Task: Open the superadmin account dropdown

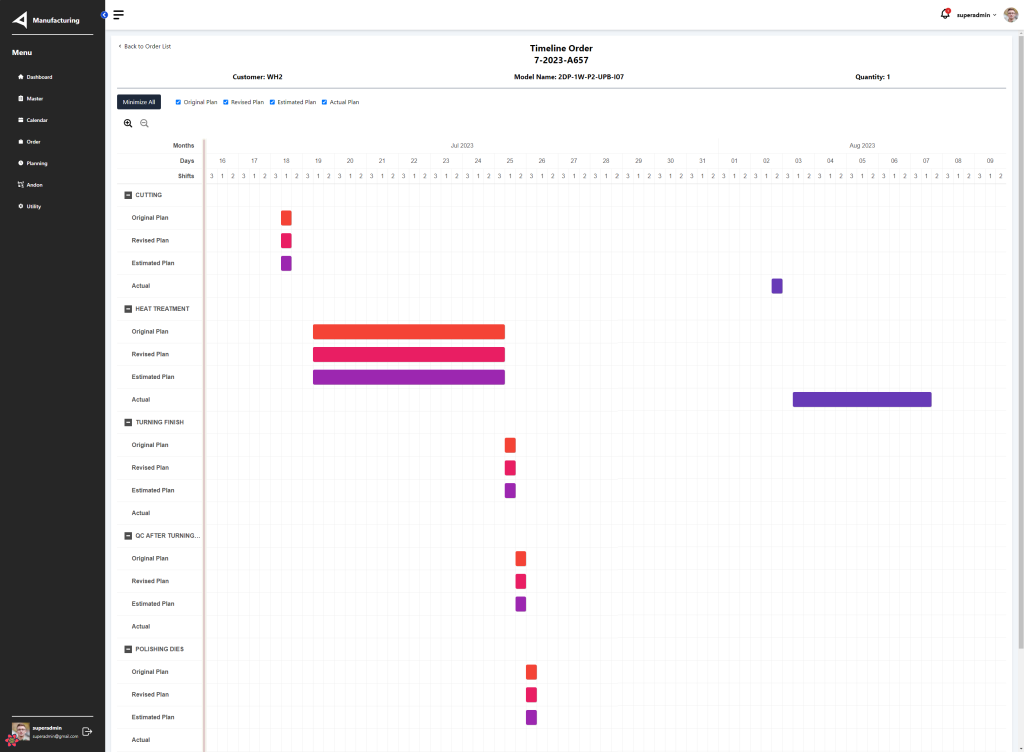Action: coord(976,15)
